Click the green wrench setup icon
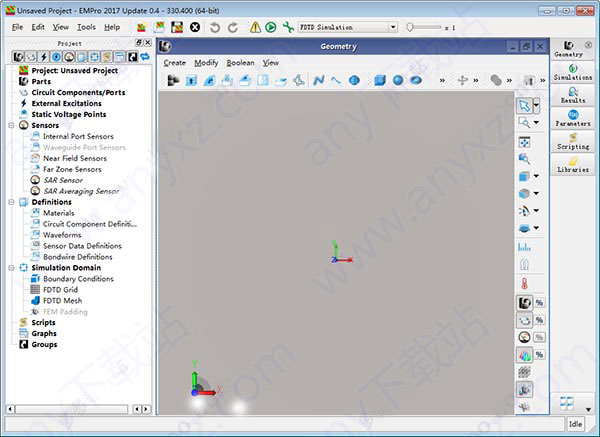Viewport: 600px width, 437px height. click(288, 27)
